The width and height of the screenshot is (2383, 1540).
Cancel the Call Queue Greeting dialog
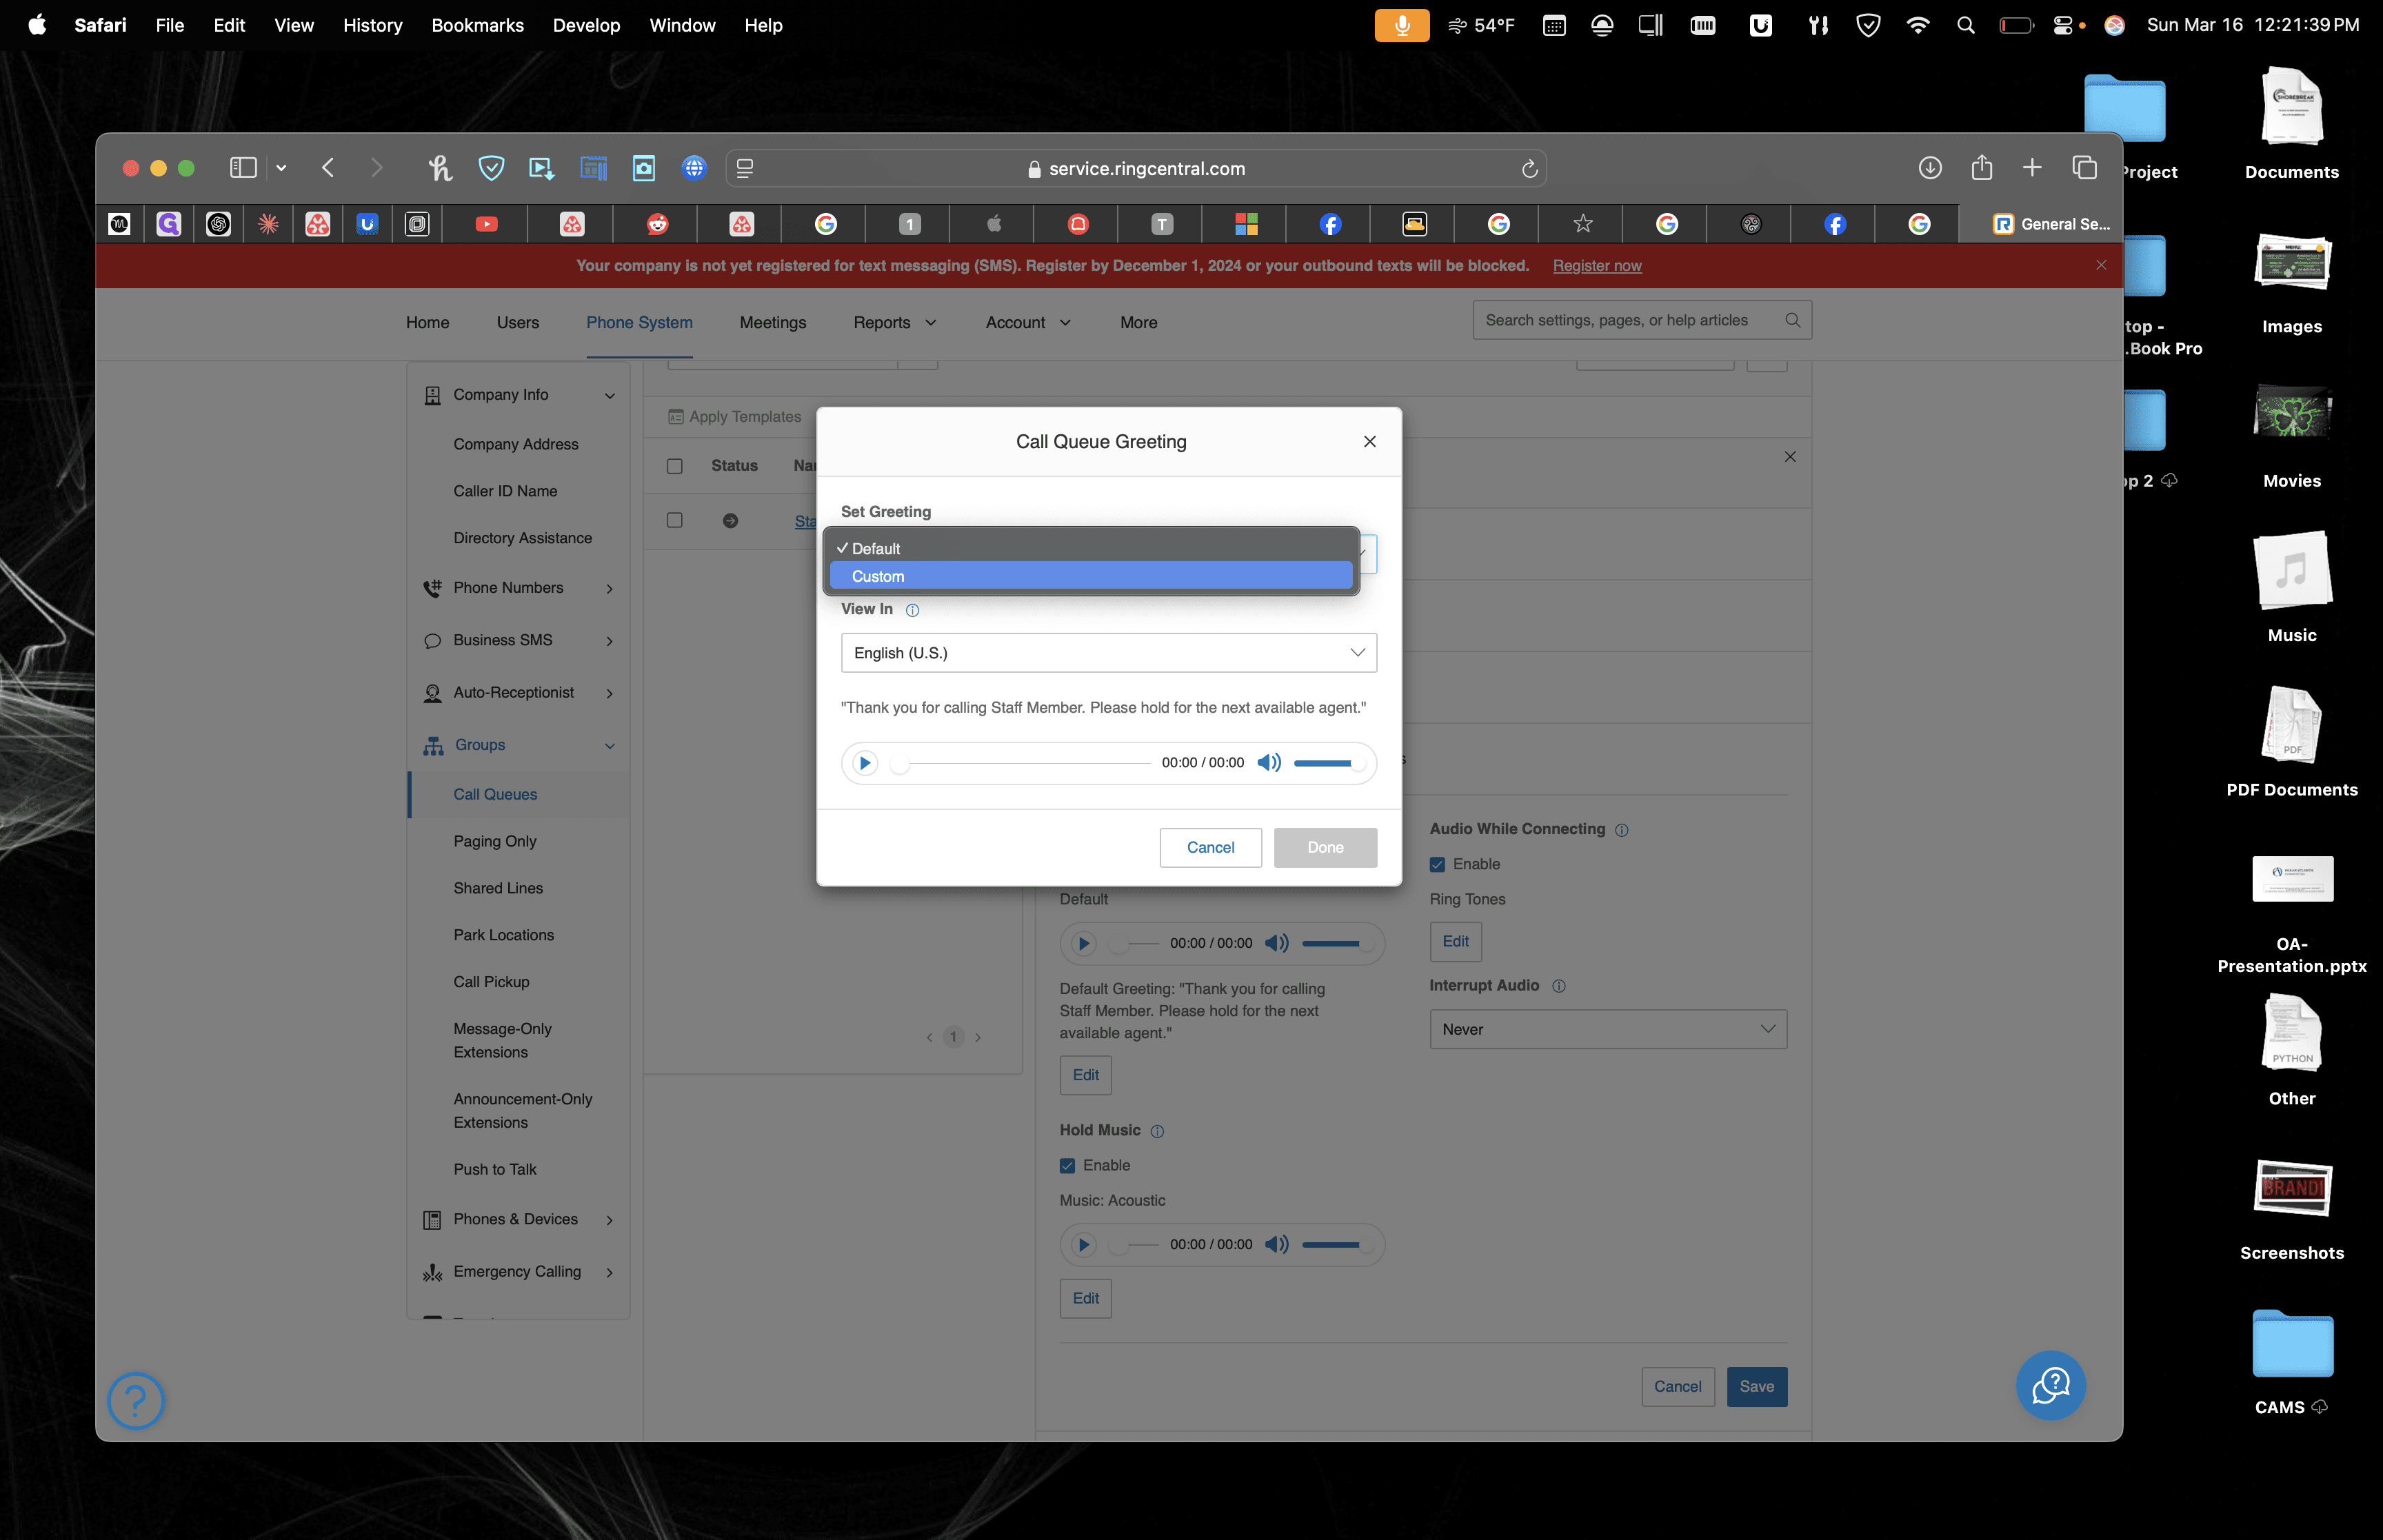point(1210,847)
